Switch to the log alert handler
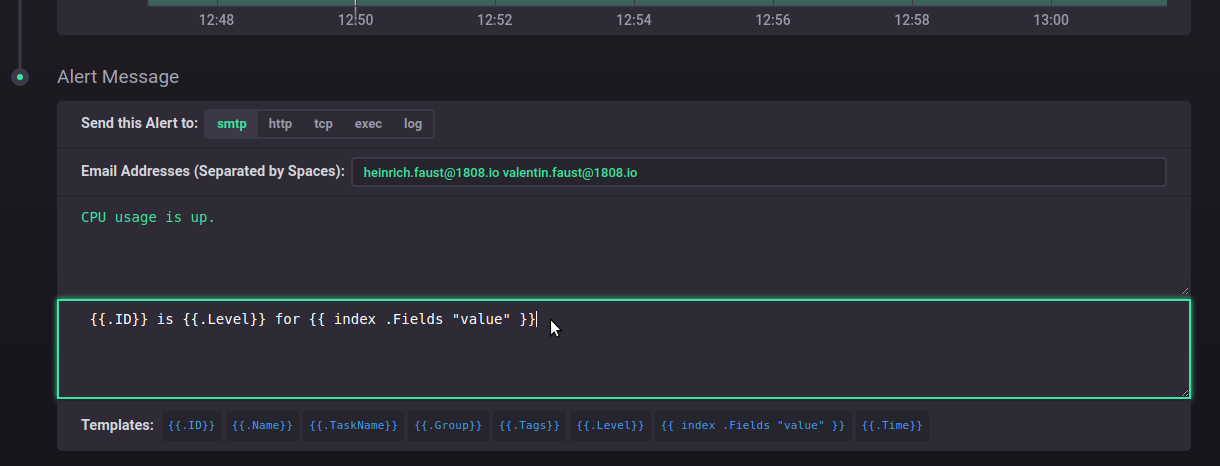This screenshot has height=466, width=1220. (413, 124)
